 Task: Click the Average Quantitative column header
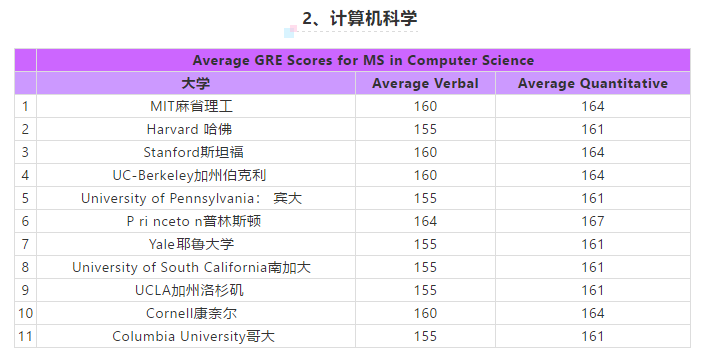coord(593,83)
